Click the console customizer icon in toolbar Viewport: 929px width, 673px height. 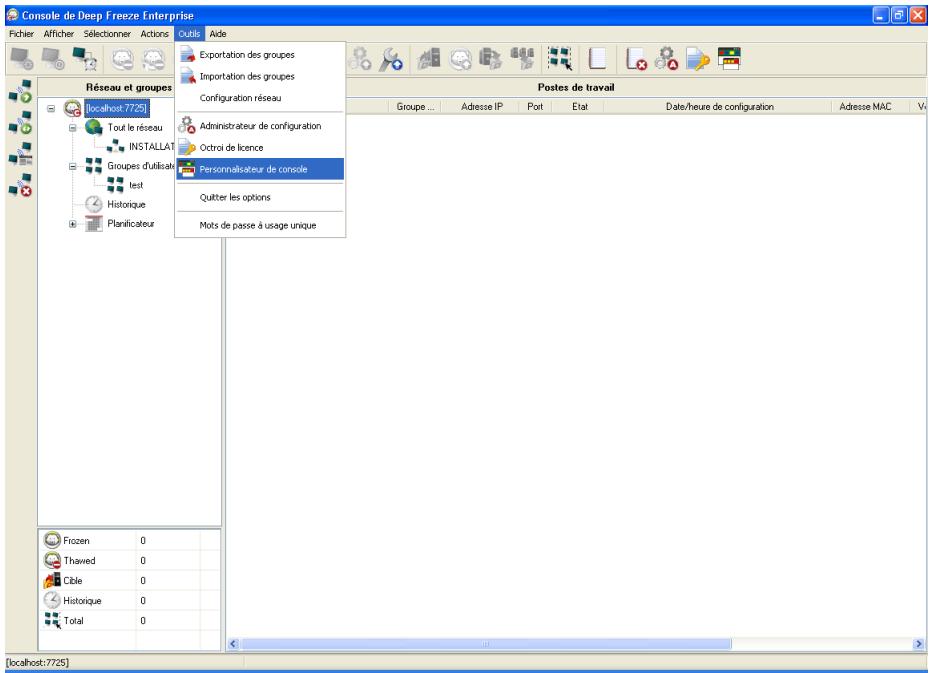click(x=729, y=59)
